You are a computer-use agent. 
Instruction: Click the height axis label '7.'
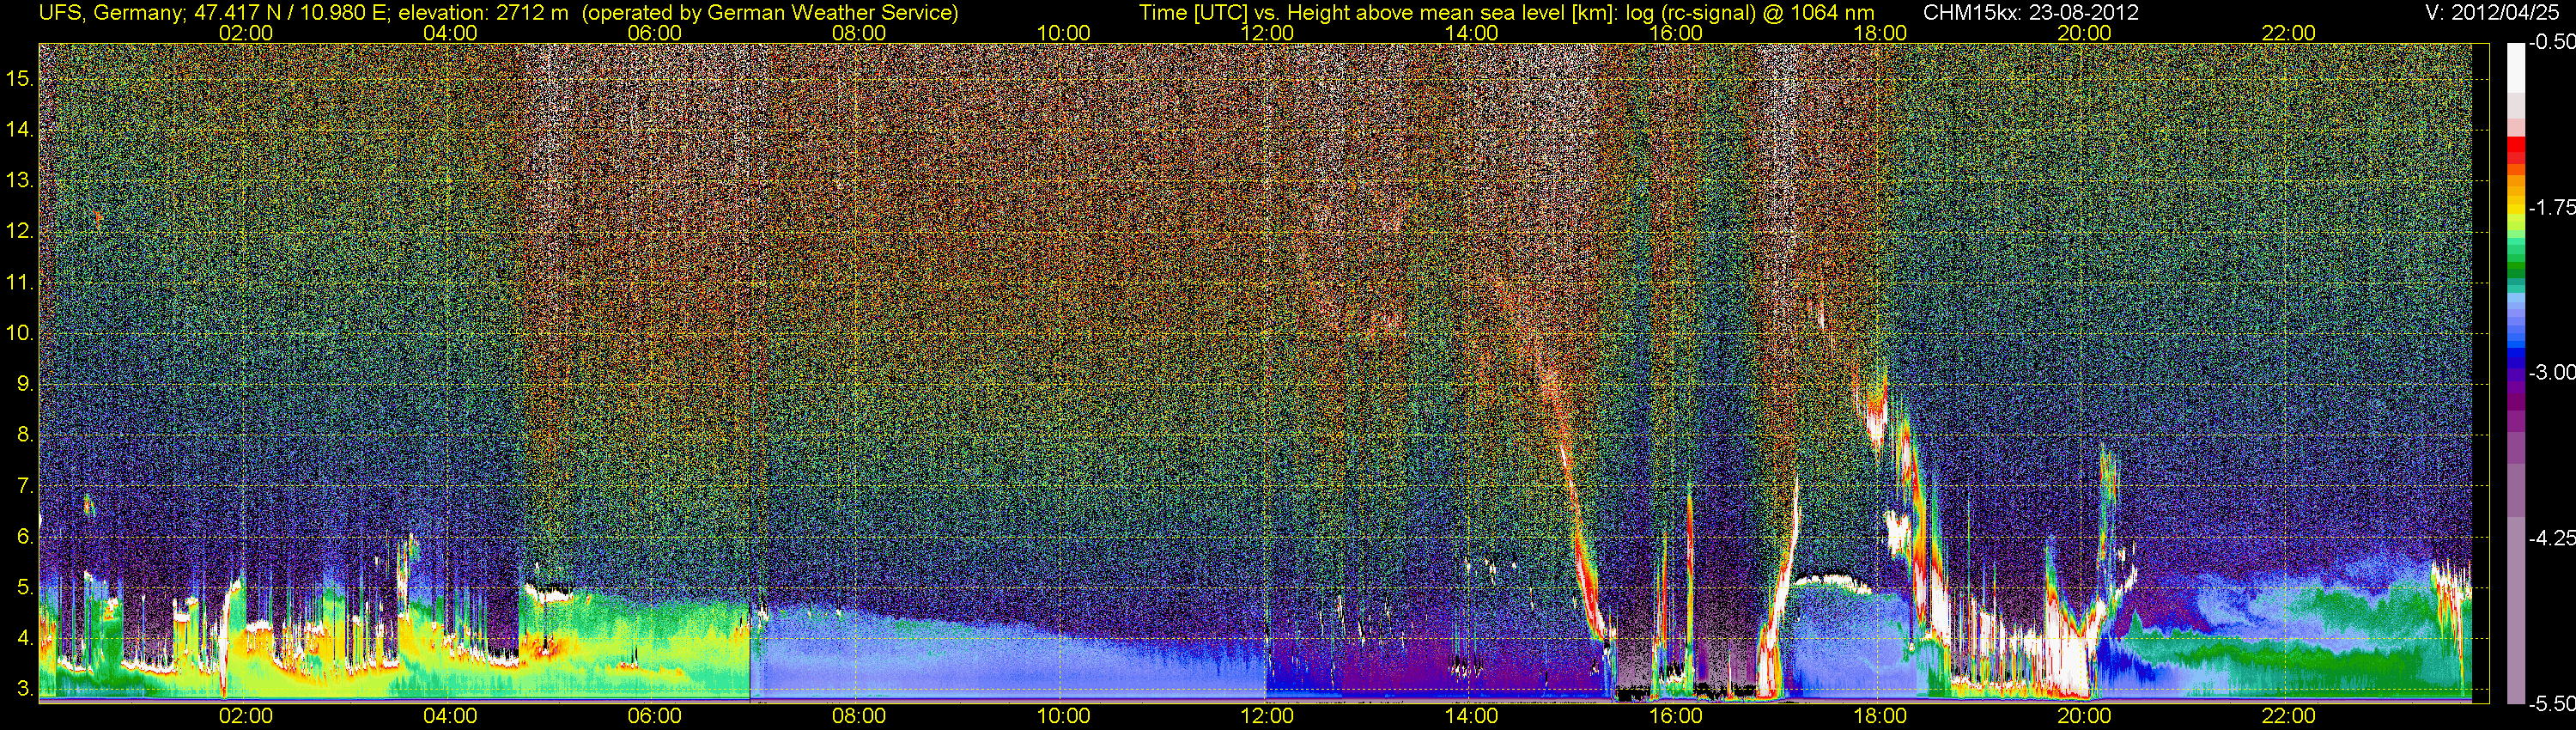point(26,486)
